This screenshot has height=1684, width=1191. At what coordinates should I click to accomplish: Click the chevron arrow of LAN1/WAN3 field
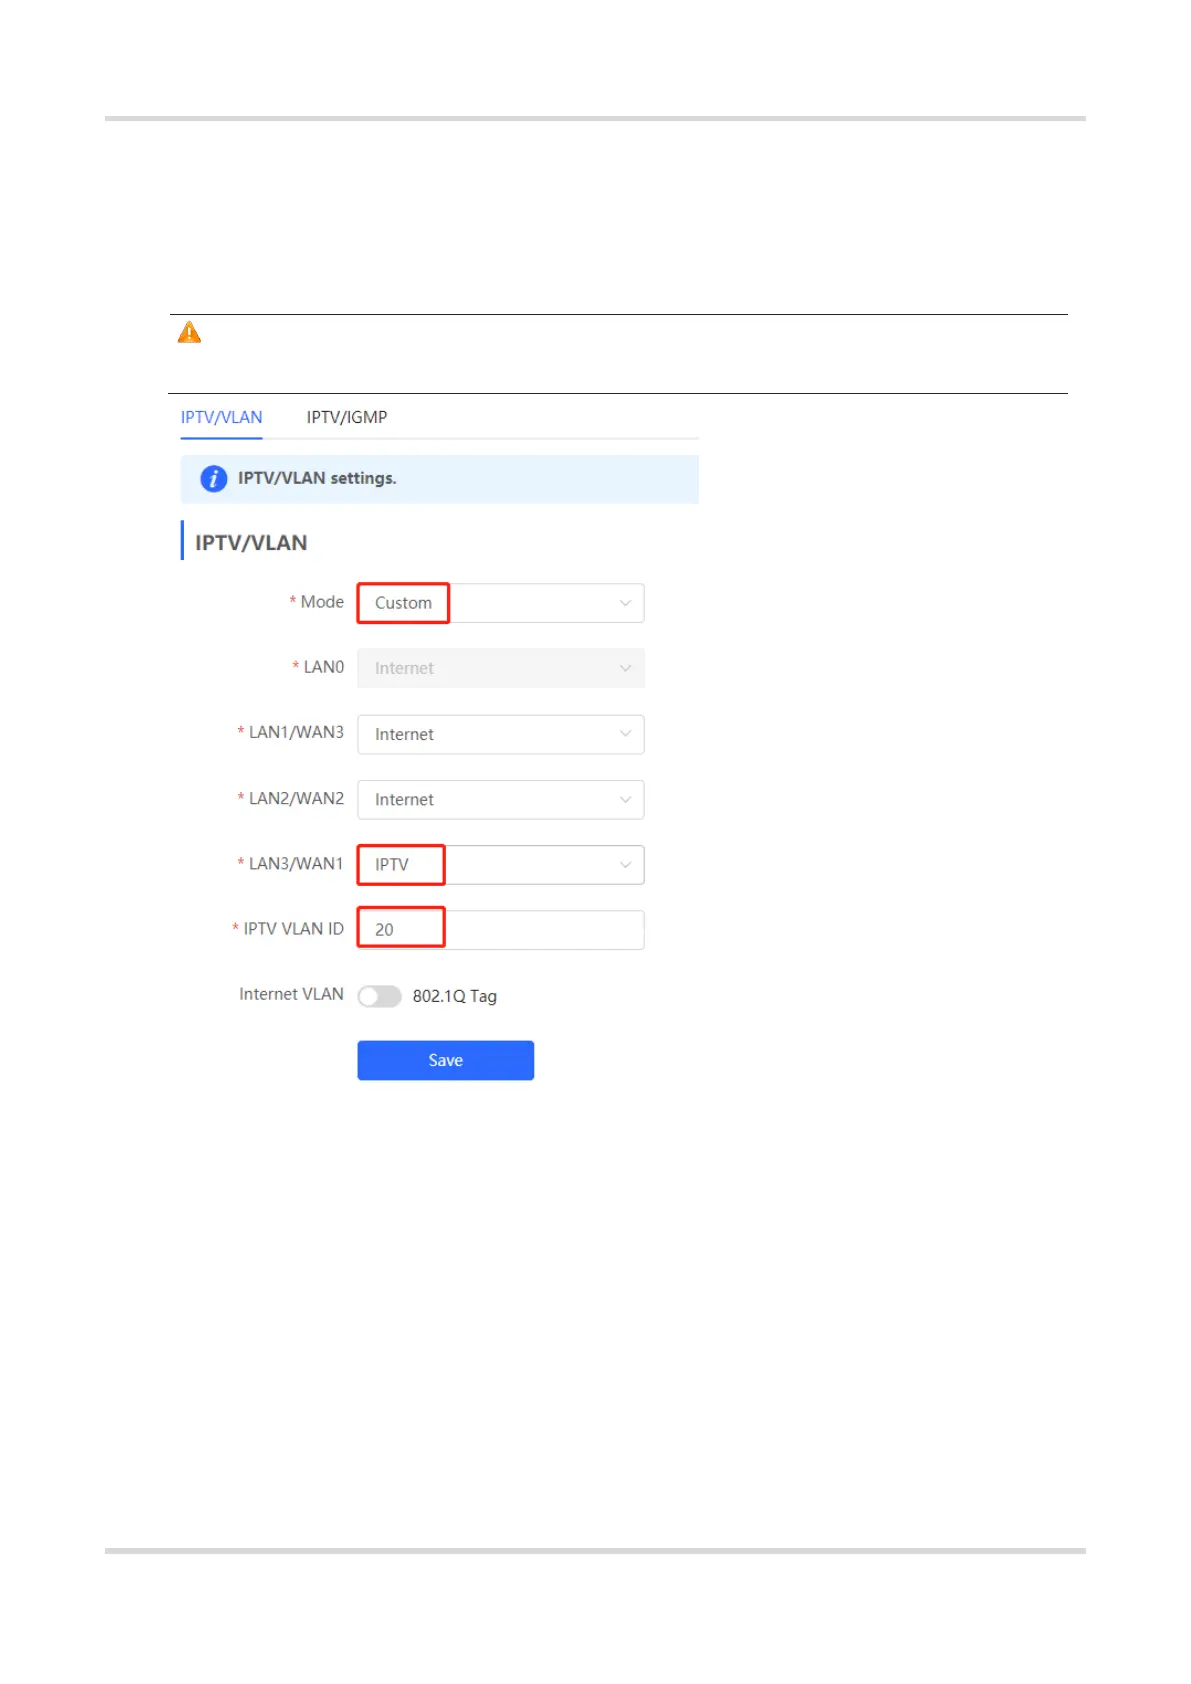[625, 734]
